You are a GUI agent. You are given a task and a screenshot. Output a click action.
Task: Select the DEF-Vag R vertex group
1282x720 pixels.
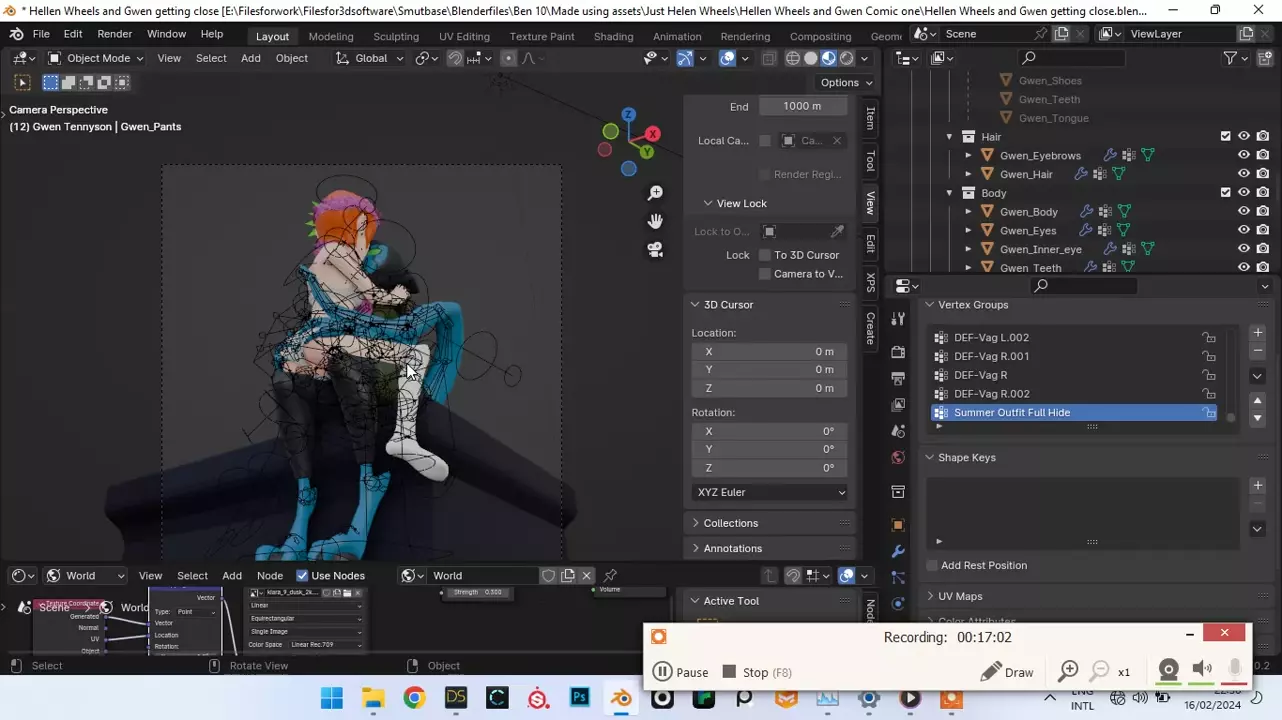[x=980, y=375]
